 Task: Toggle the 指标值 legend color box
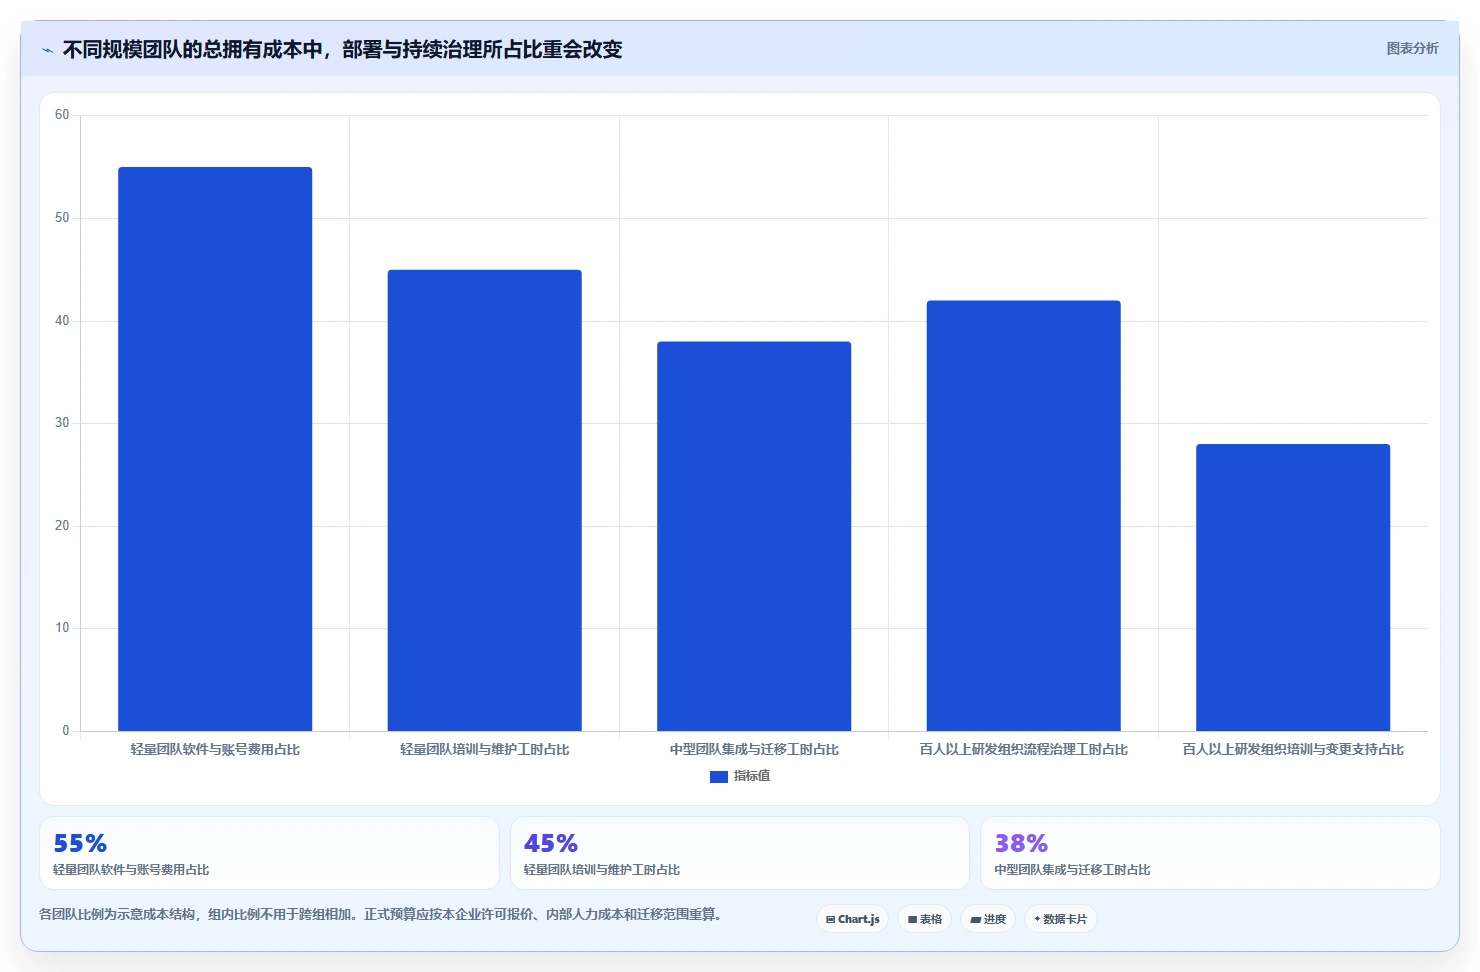tap(718, 776)
